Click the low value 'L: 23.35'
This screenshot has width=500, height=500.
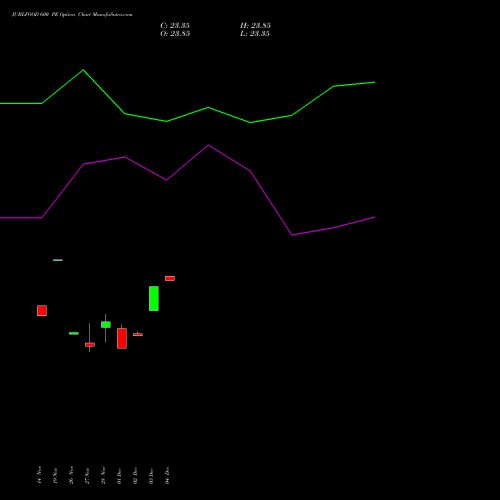click(x=255, y=34)
